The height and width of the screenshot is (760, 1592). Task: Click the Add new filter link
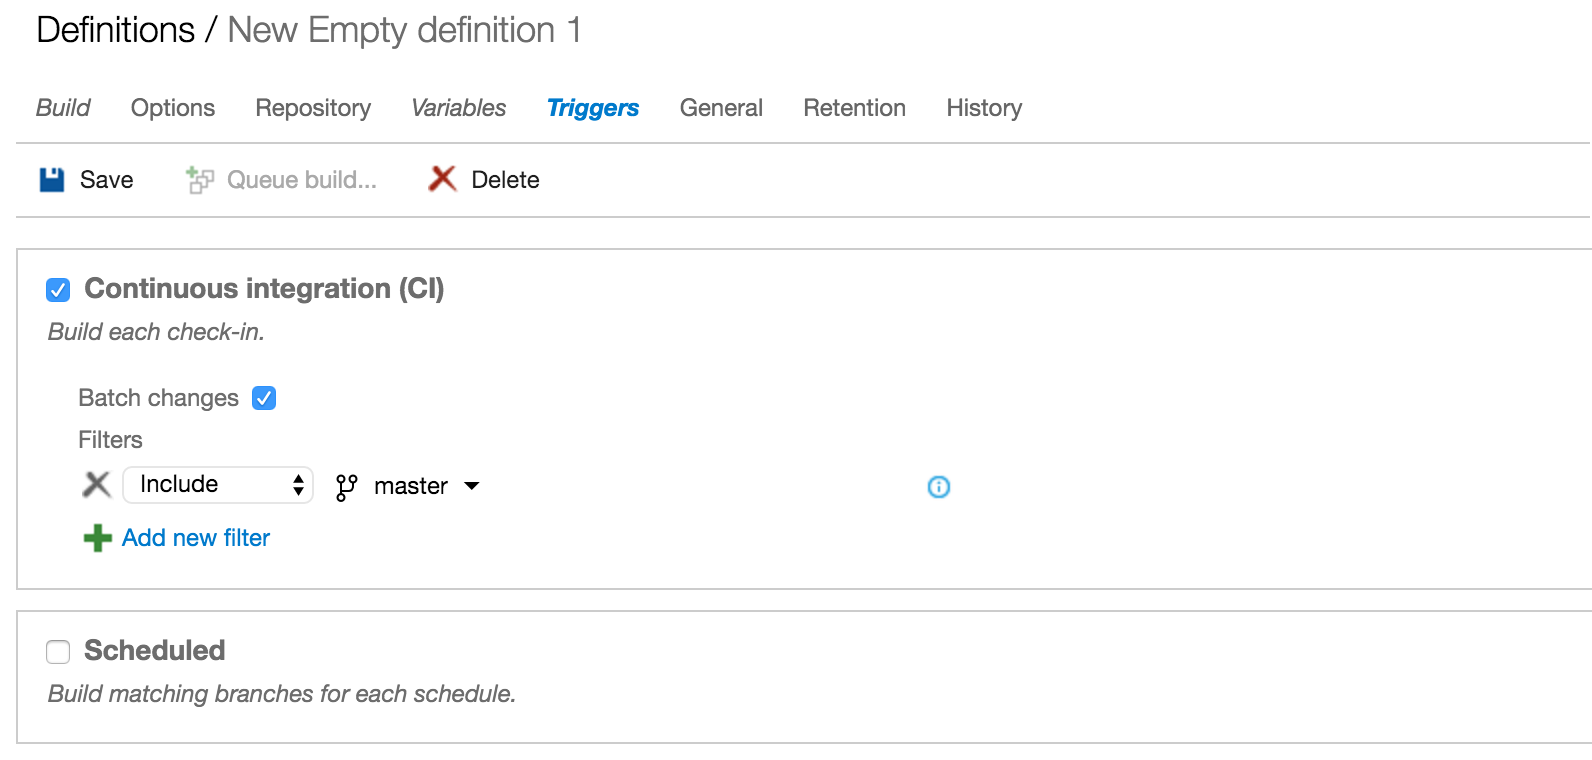196,538
